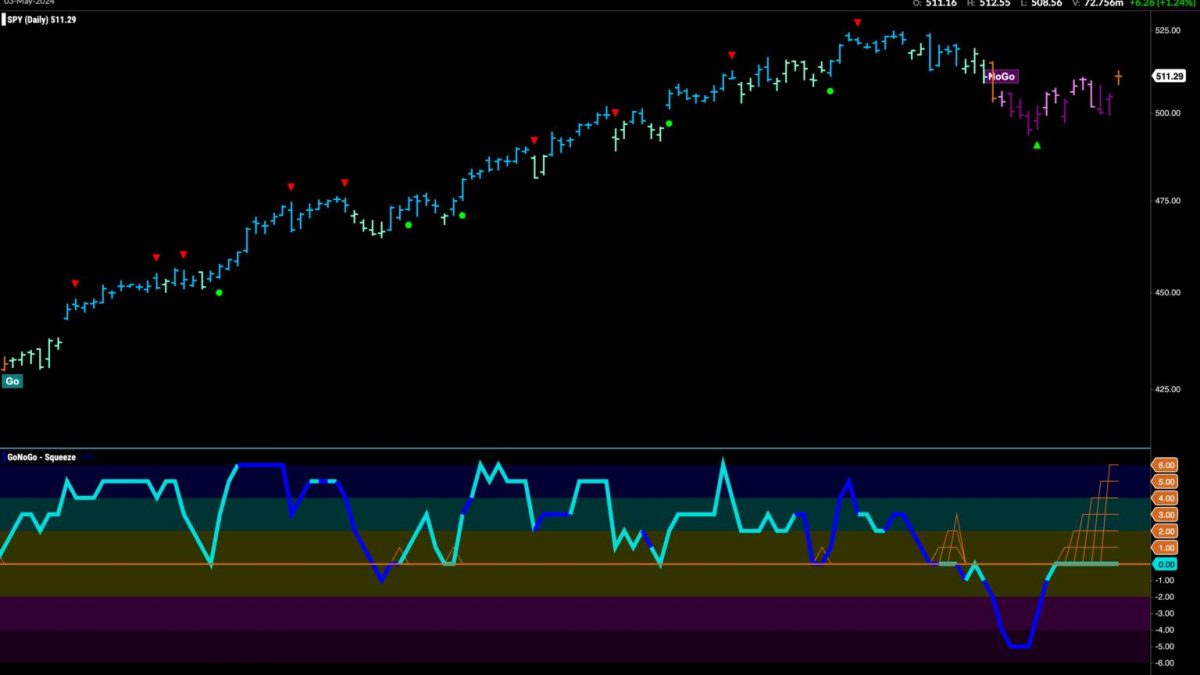
Task: Click the 475.00 price axis label
Action: pyautogui.click(x=1167, y=202)
